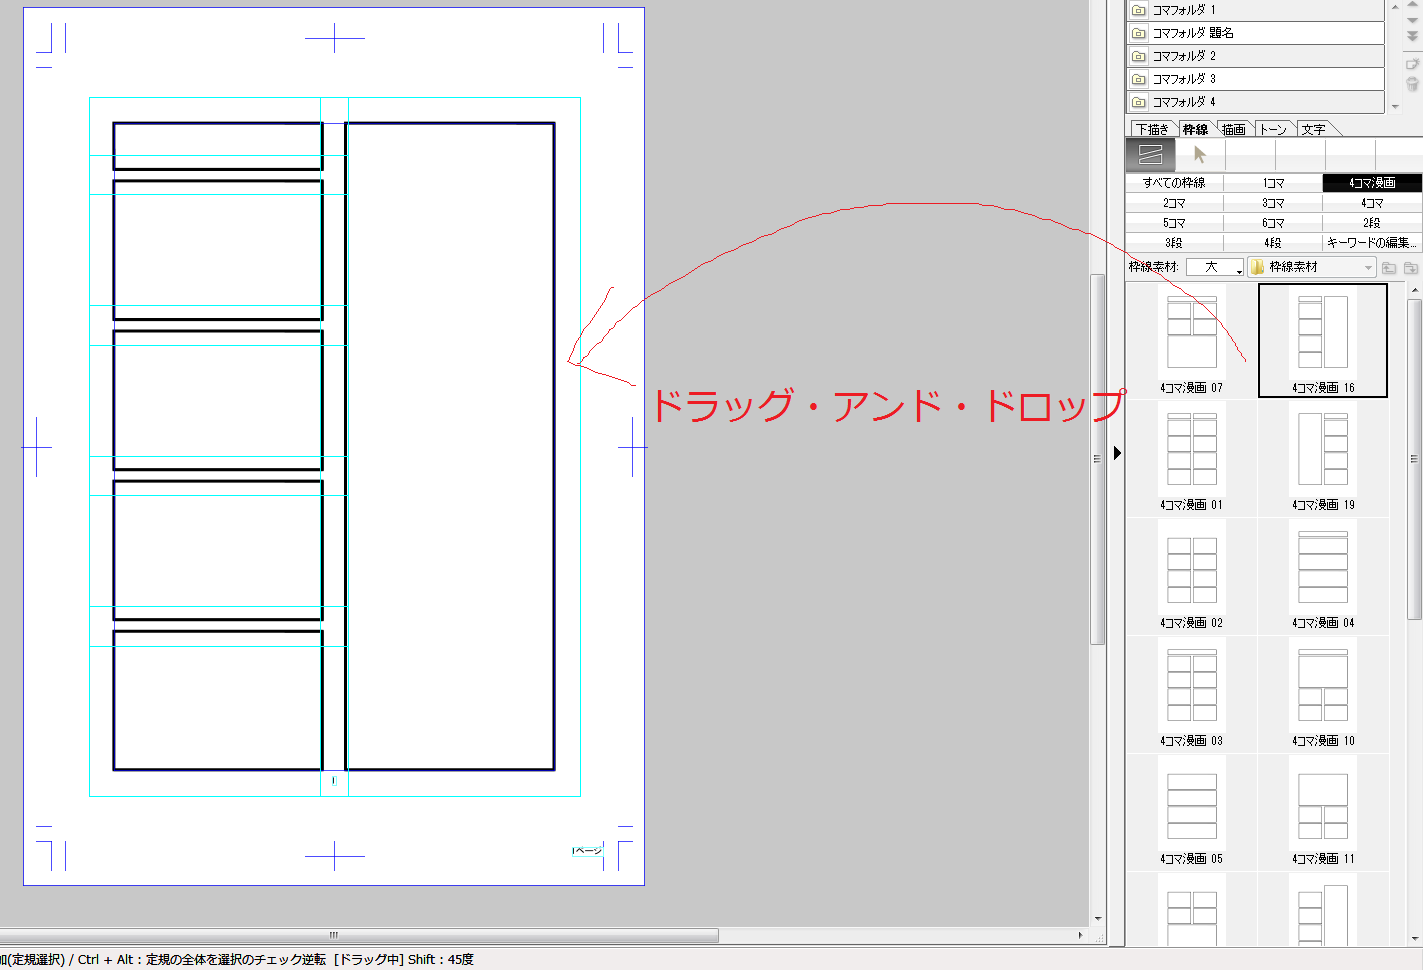Move layer up with single up arrow
Viewport: 1423px width, 971px height.
(1412, 6)
